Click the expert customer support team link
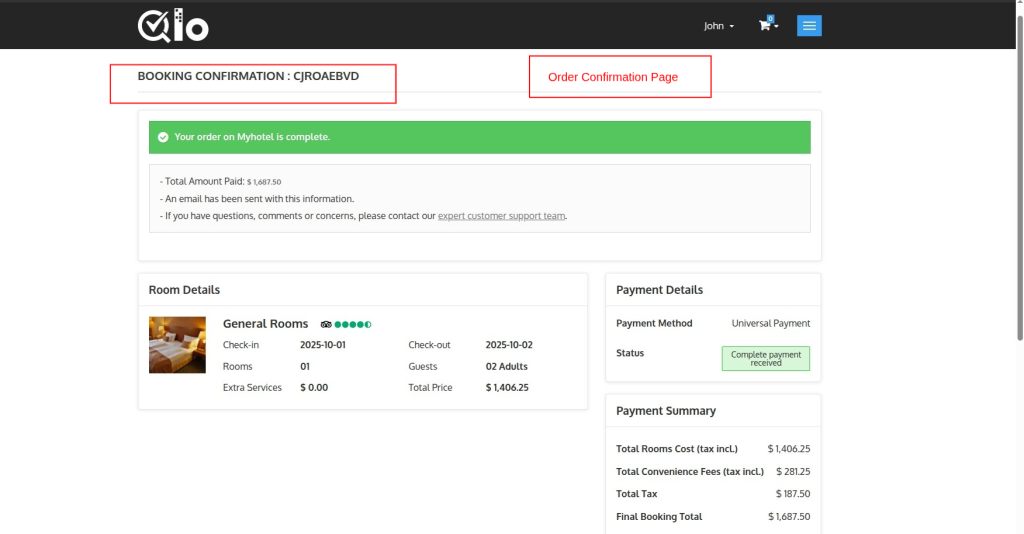Screen dimensions: 1024x534 coord(501,216)
